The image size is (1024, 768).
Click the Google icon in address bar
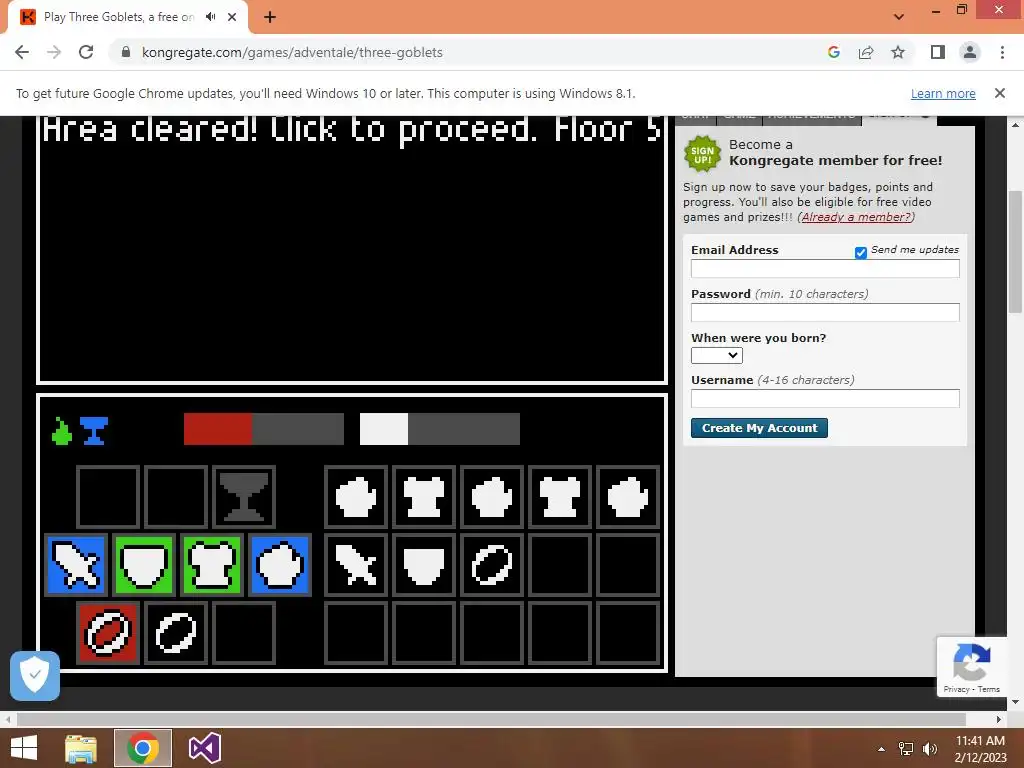pos(833,52)
